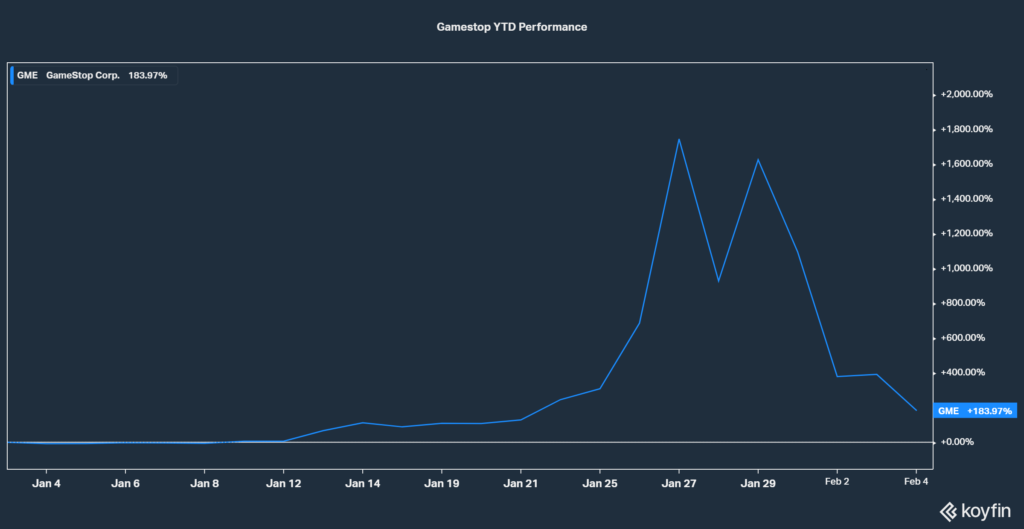Screen dimensions: 1024x529
Task: Click the Feb 2 date label
Action: (x=837, y=484)
